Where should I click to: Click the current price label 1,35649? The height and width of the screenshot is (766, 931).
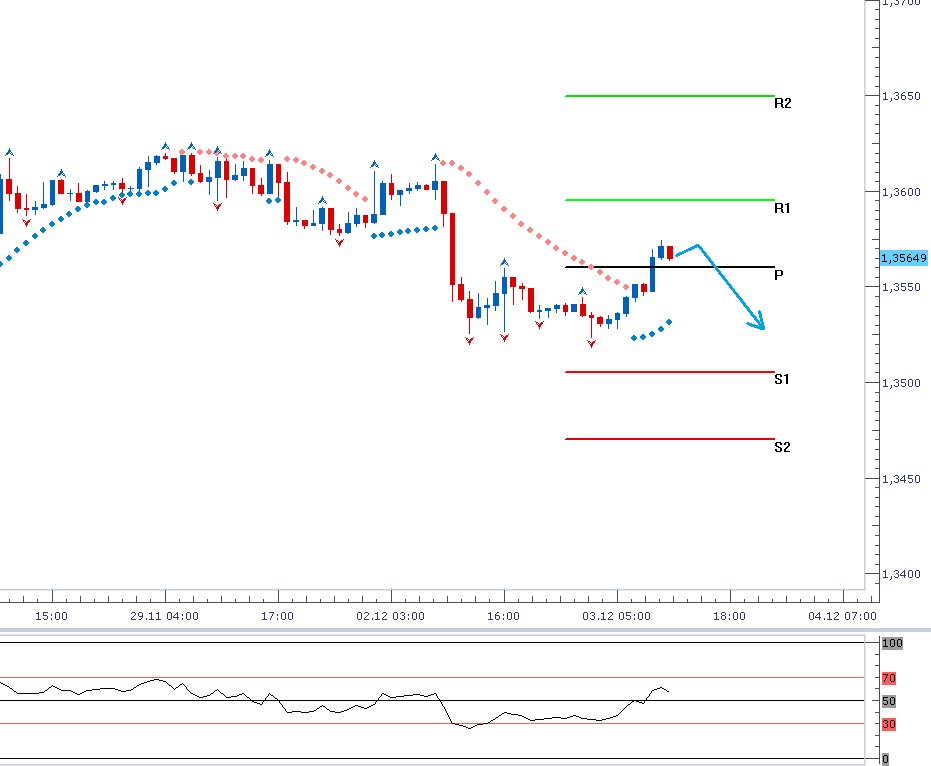point(903,258)
